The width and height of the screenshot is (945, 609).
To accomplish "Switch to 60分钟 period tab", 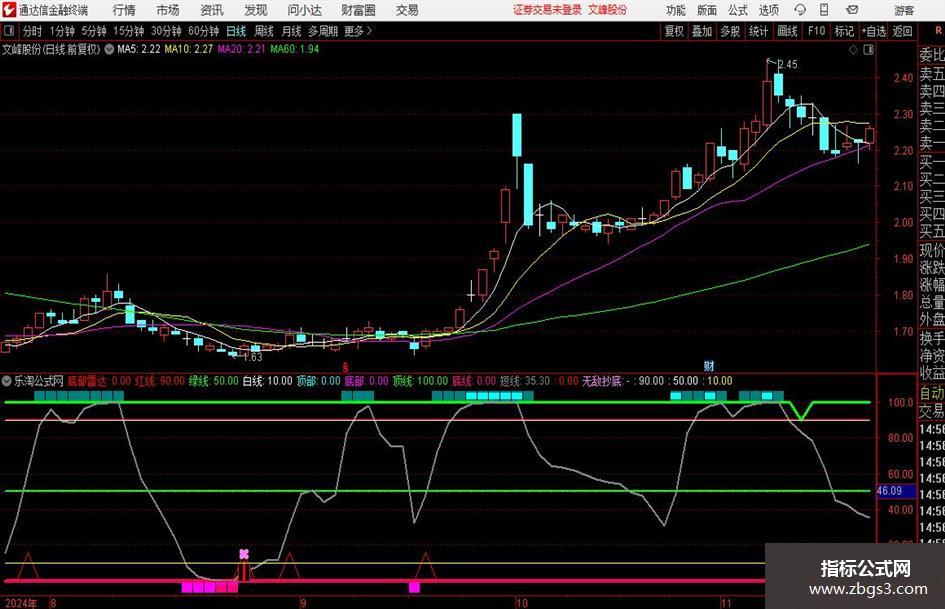I will (x=204, y=31).
